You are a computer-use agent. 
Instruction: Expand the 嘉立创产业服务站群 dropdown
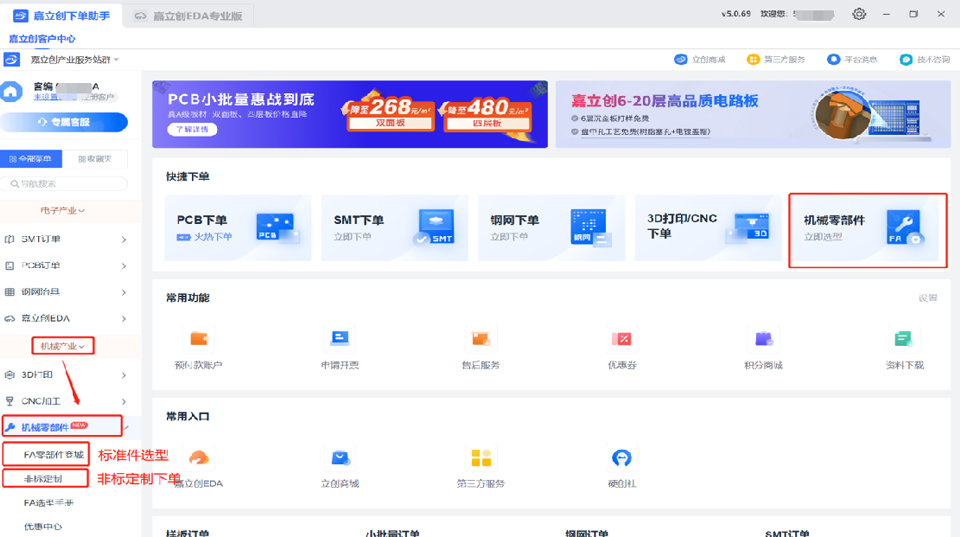(x=116, y=59)
